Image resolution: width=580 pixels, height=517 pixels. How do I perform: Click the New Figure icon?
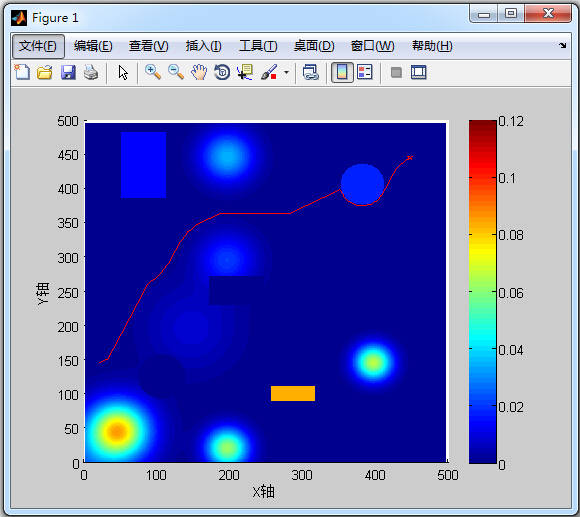22,72
